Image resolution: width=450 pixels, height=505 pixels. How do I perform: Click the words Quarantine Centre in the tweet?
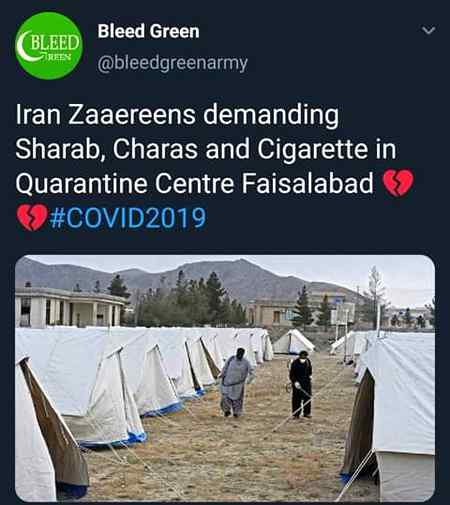[125, 184]
